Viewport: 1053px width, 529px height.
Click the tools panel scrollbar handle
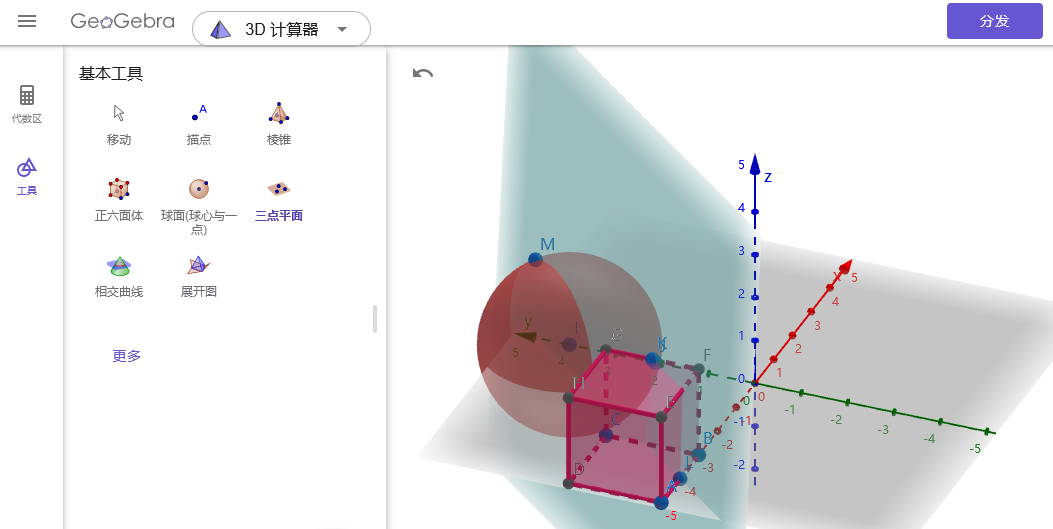coord(375,319)
